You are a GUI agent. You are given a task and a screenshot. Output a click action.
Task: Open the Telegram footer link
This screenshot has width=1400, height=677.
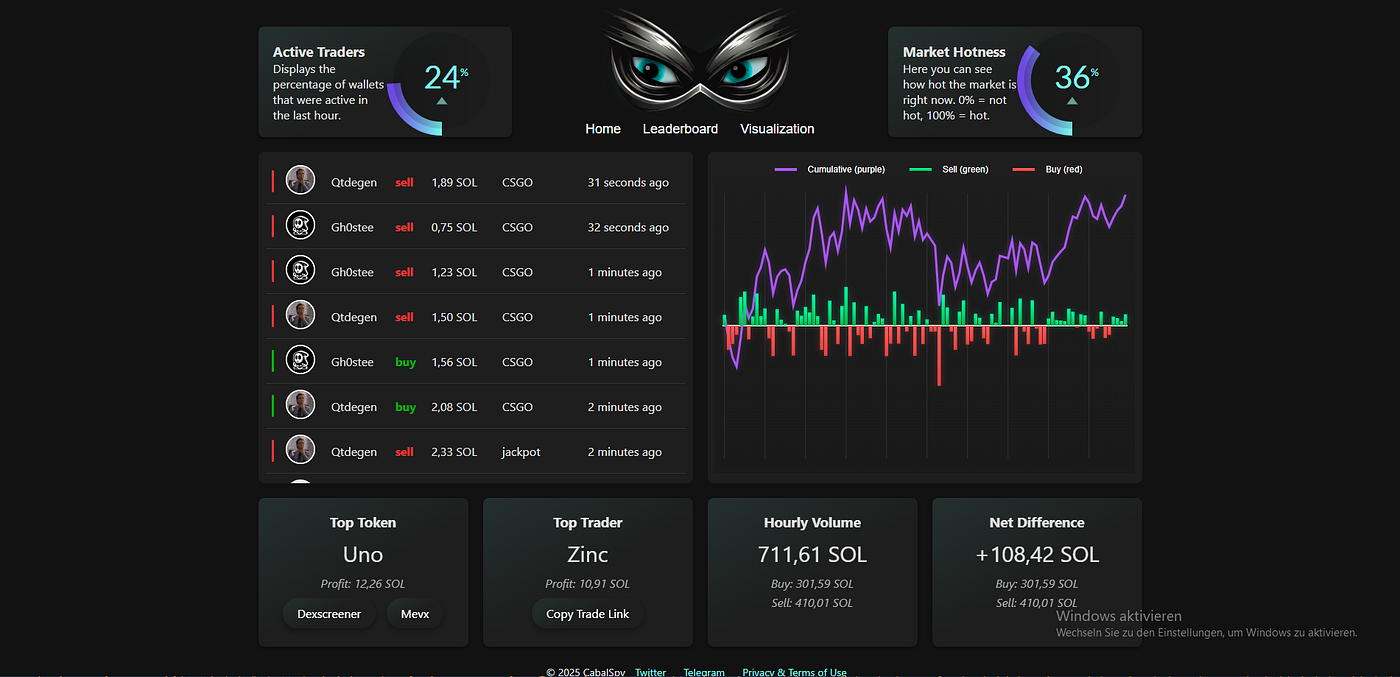[x=704, y=672]
